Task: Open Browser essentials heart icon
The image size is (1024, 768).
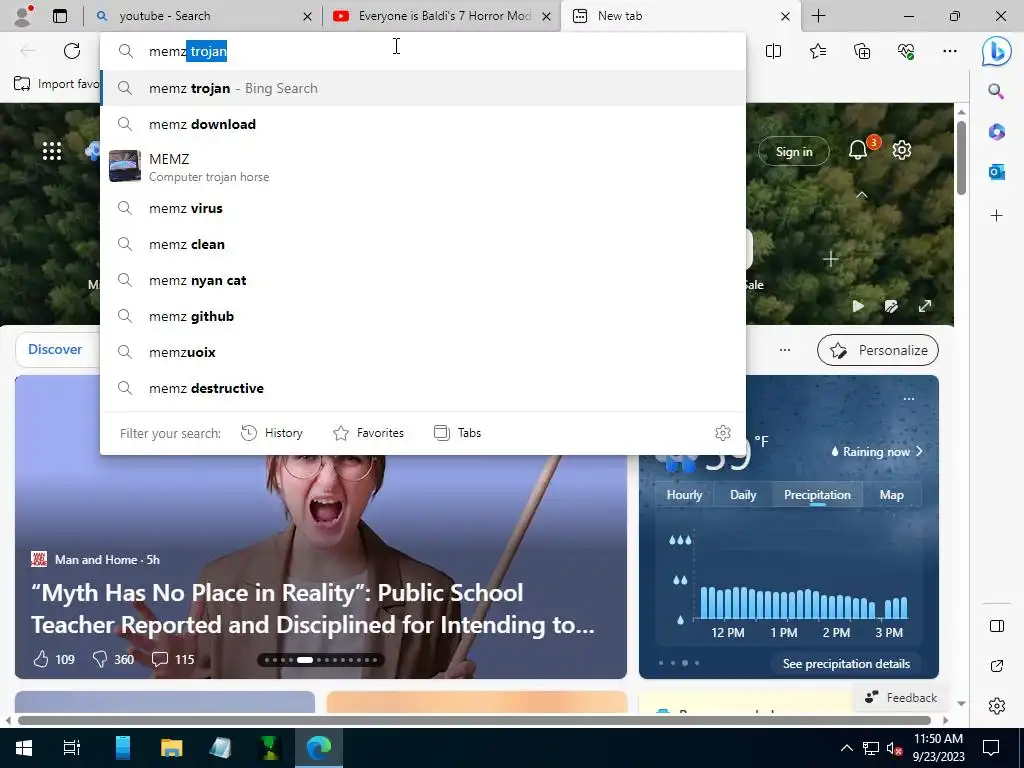Action: click(906, 51)
